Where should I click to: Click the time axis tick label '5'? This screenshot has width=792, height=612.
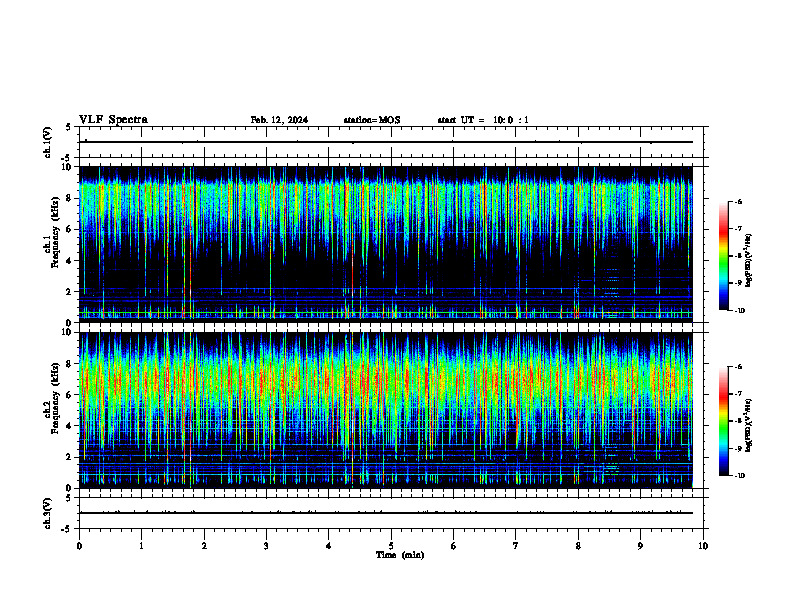pyautogui.click(x=391, y=546)
